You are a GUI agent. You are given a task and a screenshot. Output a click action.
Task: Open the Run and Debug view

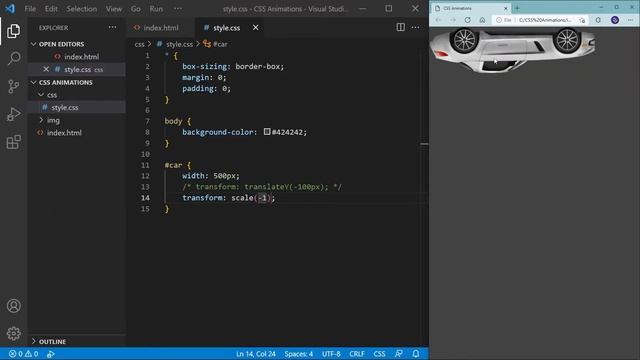coord(13,114)
